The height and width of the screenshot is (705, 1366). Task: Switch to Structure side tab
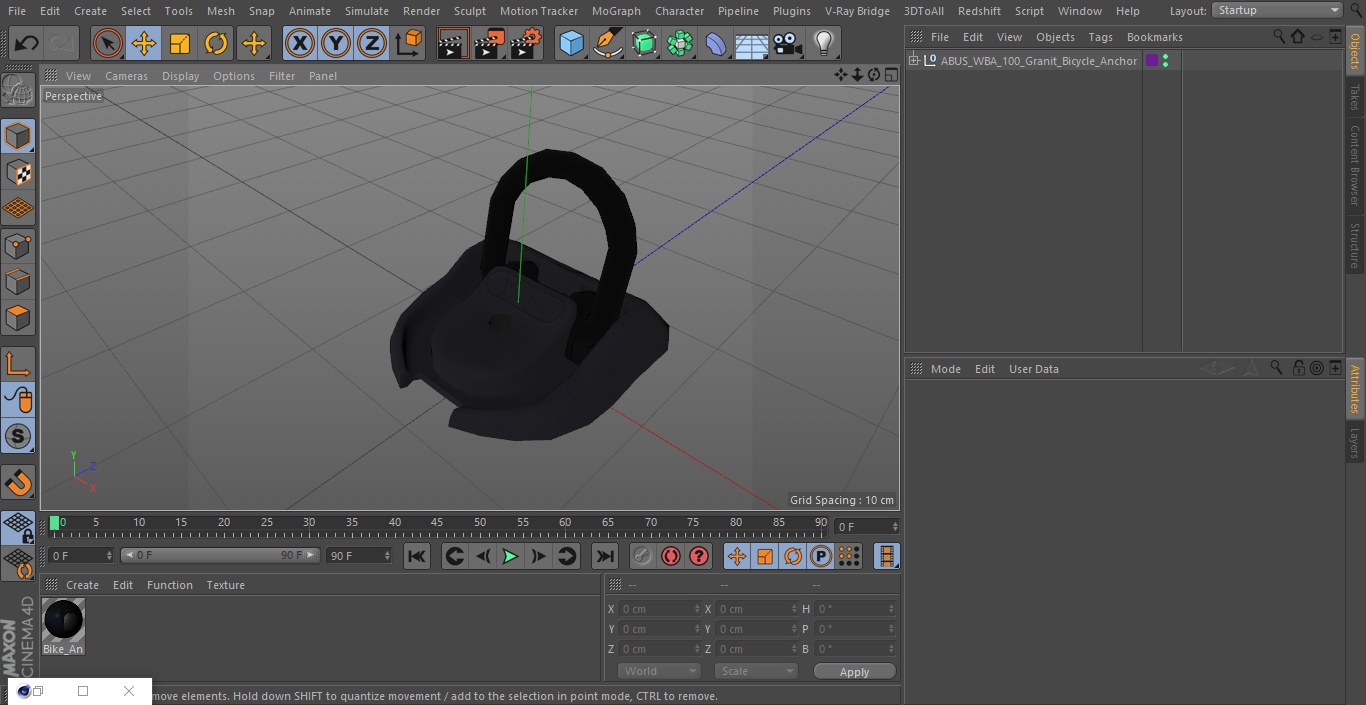click(1355, 246)
